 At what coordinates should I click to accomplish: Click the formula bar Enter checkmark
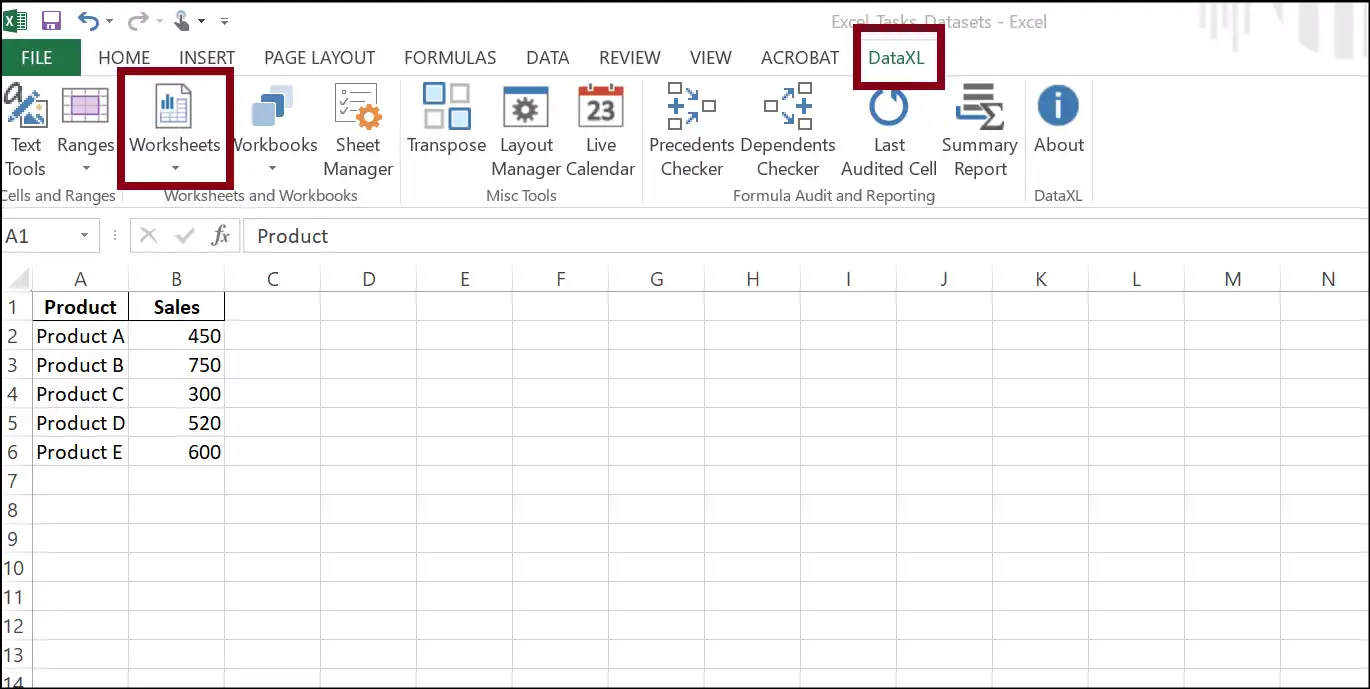185,236
